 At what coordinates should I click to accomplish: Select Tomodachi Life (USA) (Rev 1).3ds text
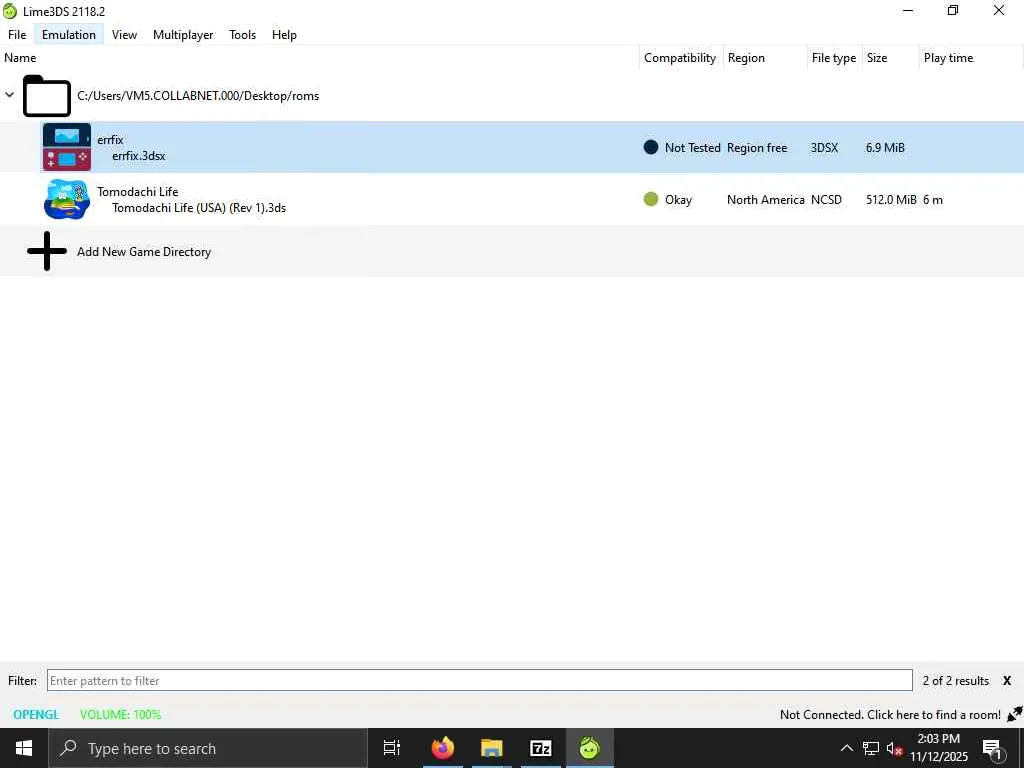(199, 208)
